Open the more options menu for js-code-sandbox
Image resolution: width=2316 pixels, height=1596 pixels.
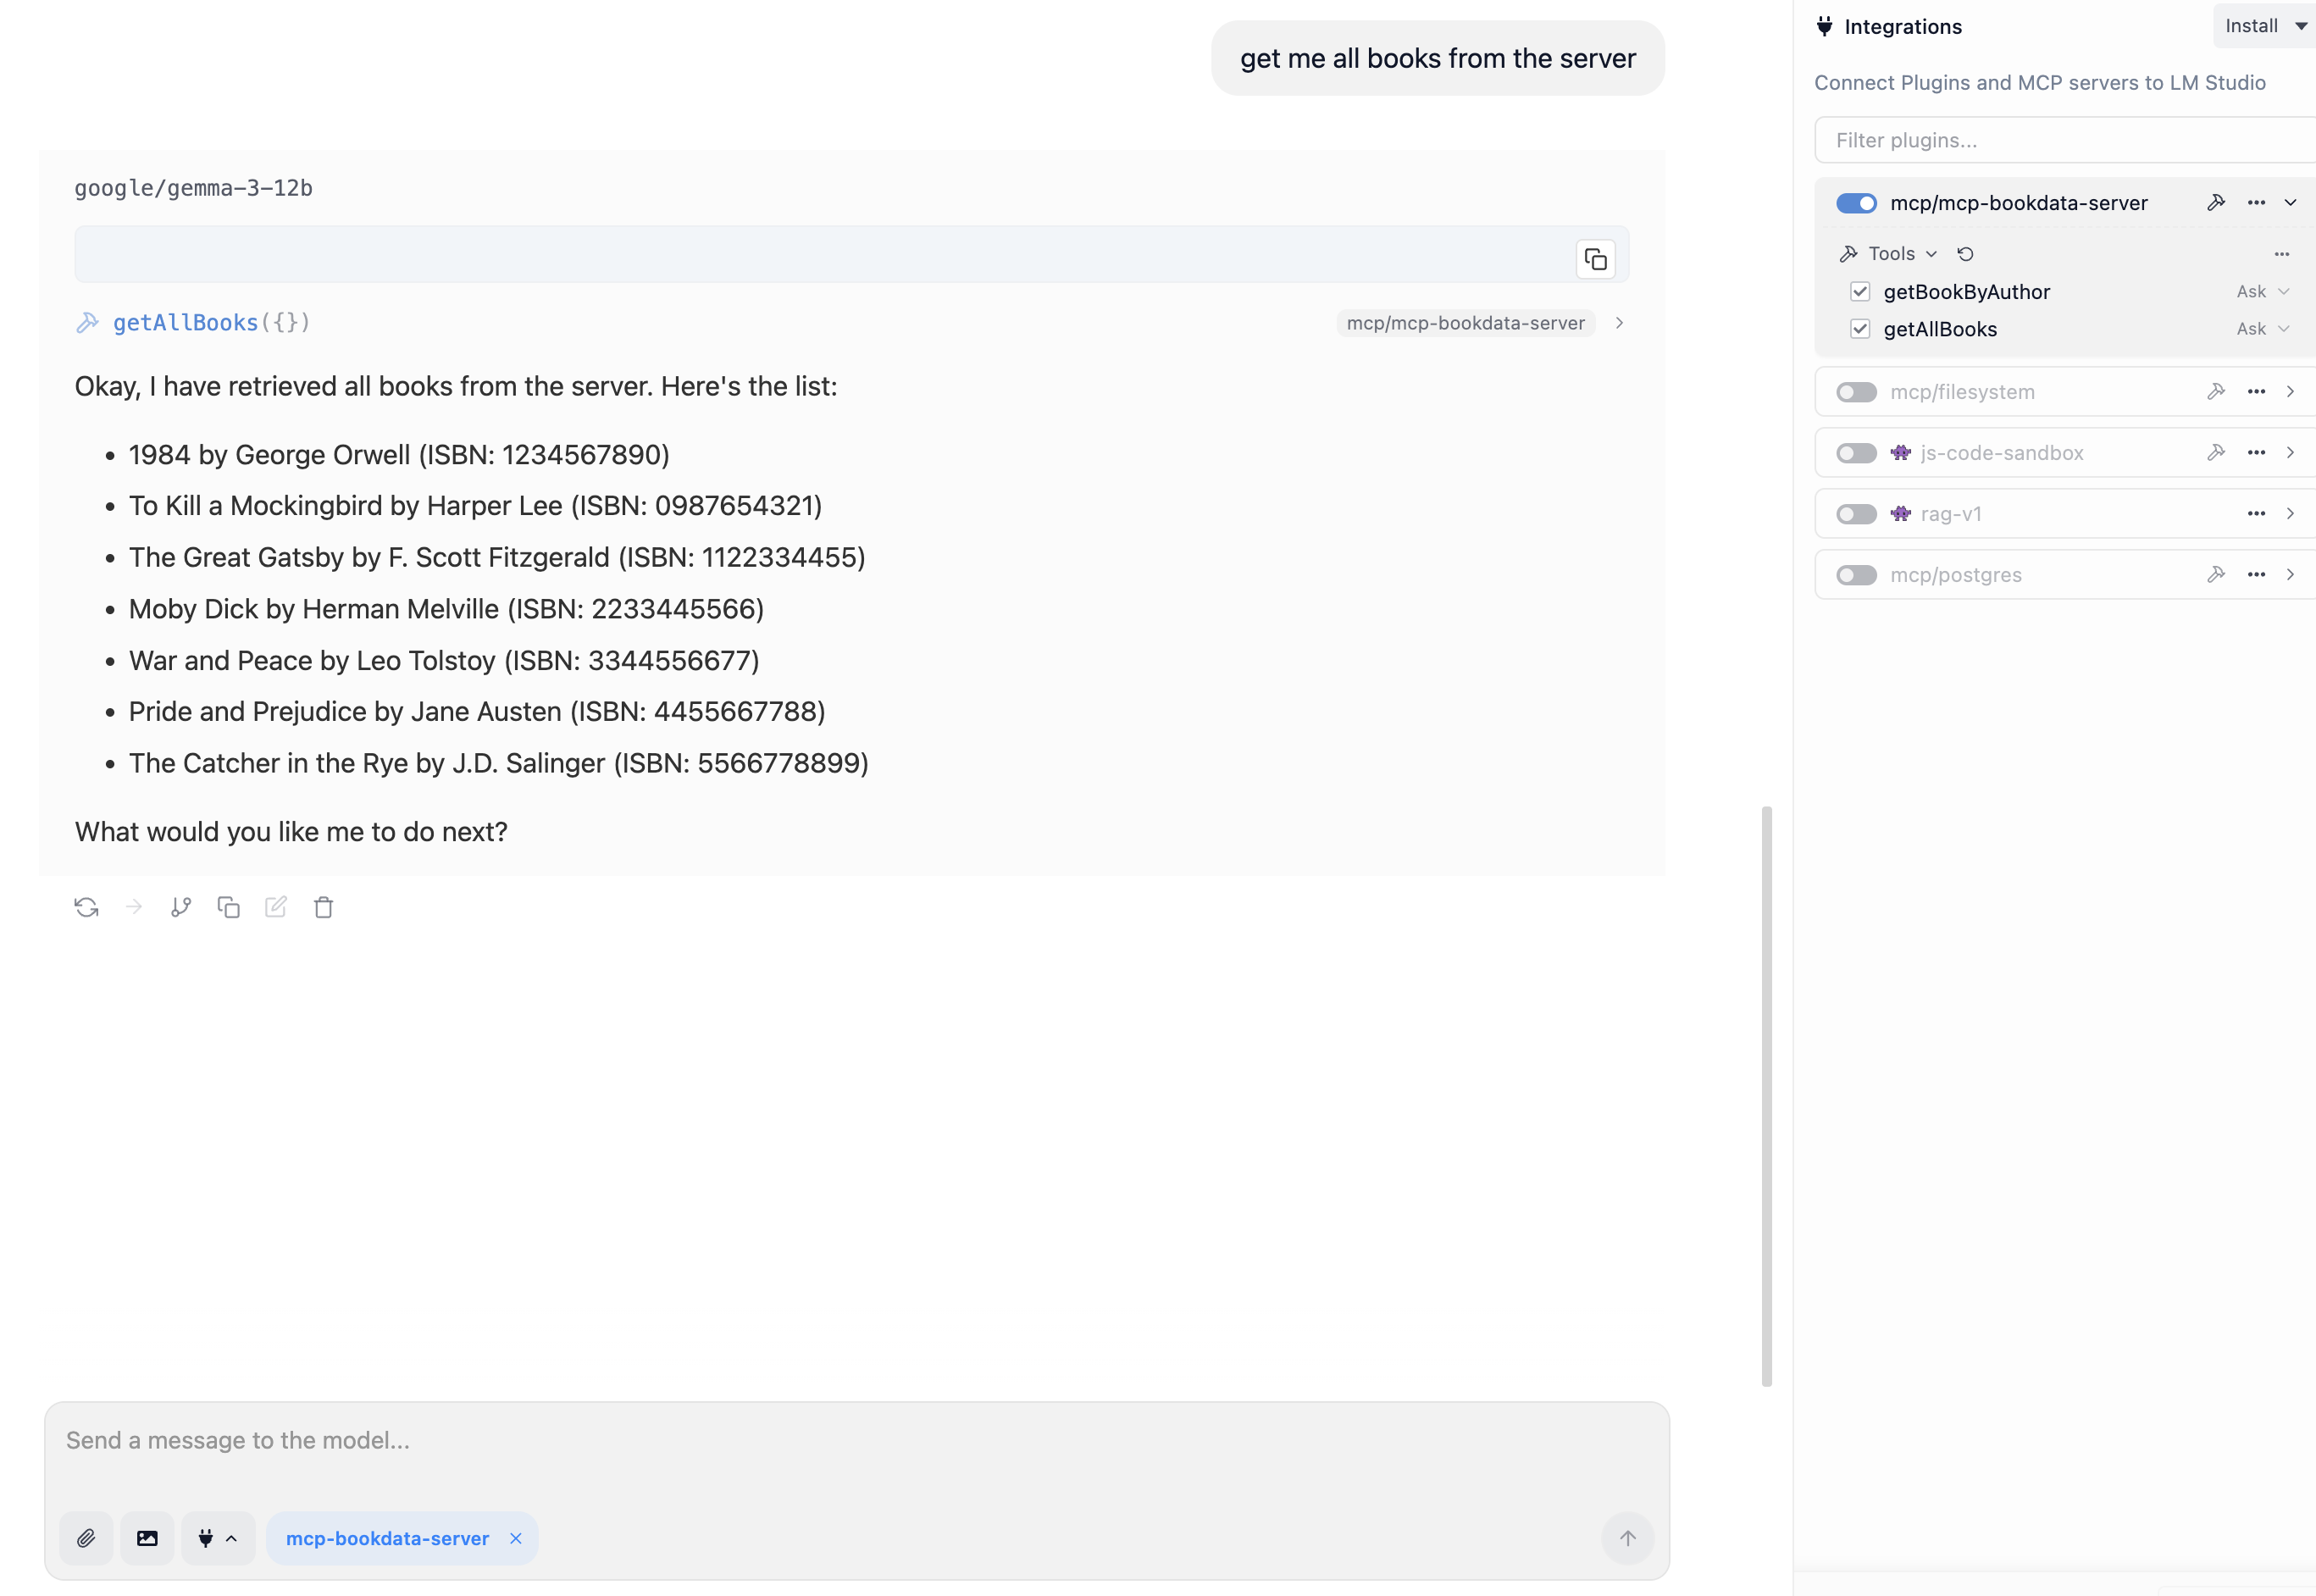tap(2256, 452)
